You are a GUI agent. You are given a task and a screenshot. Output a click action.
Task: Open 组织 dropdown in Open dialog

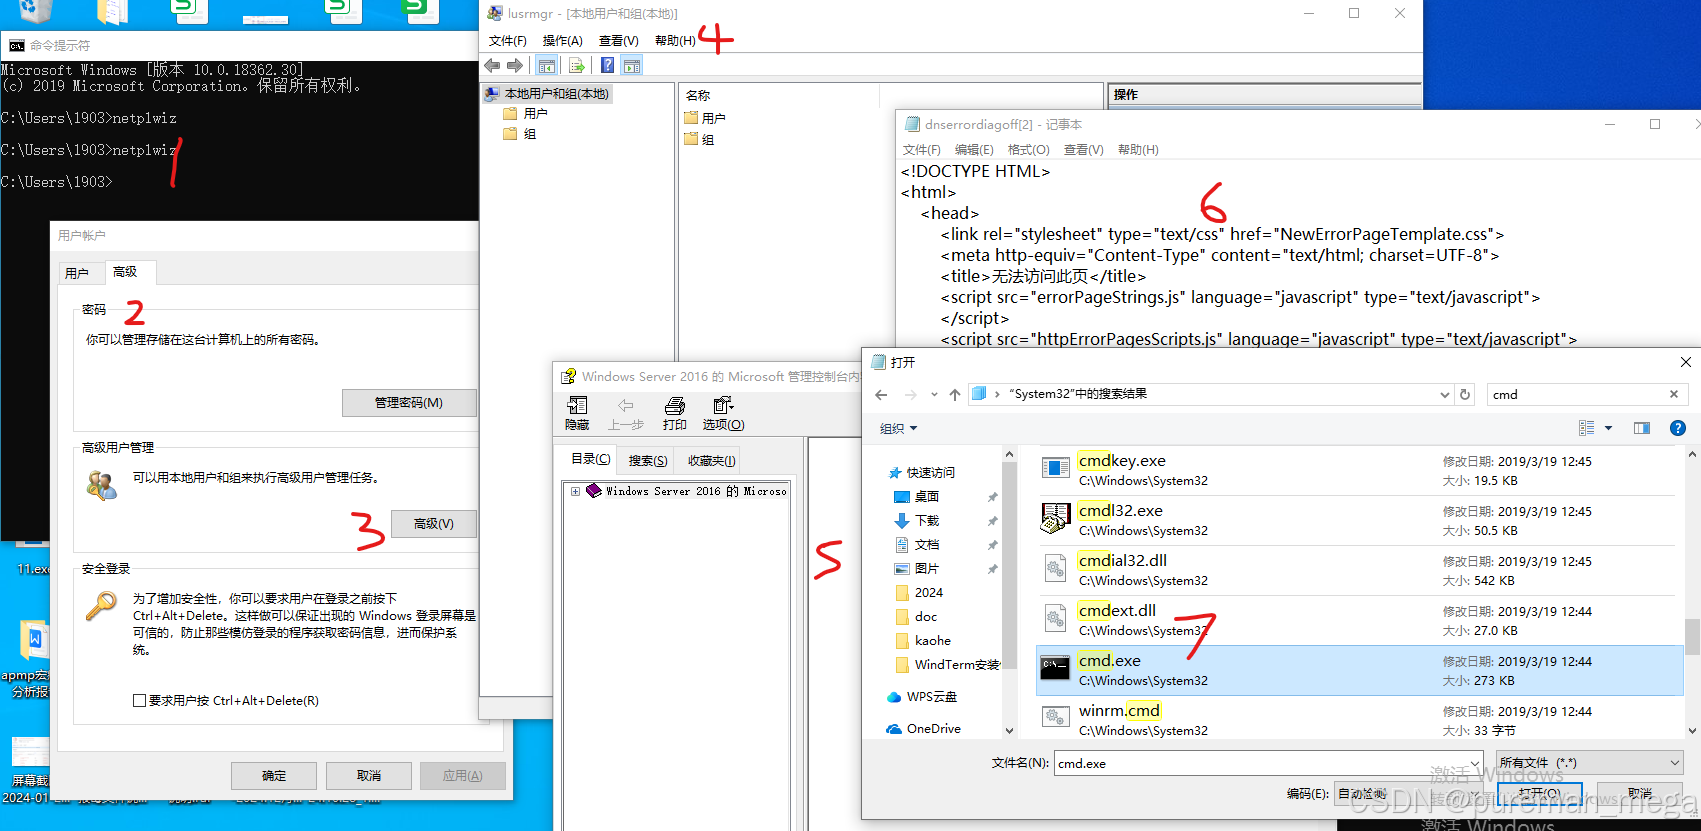898,429
